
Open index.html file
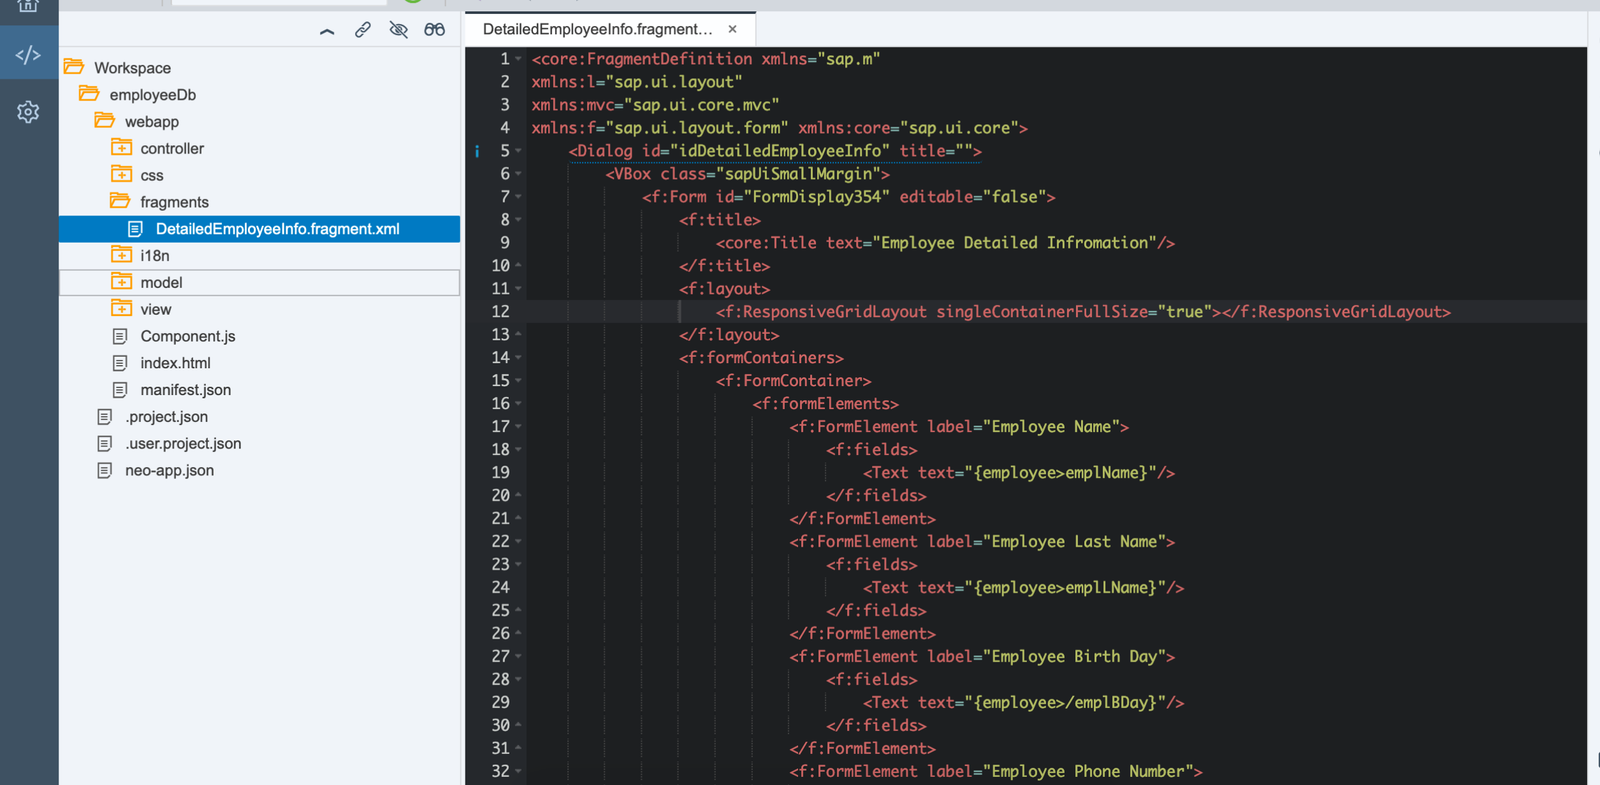point(175,363)
